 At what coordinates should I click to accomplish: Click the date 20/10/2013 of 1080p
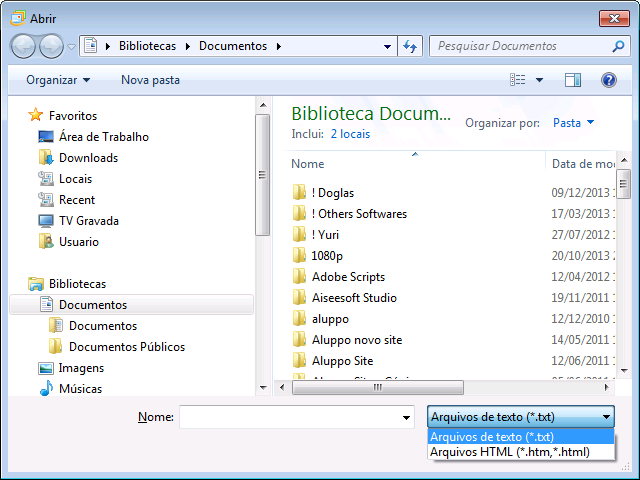[582, 256]
